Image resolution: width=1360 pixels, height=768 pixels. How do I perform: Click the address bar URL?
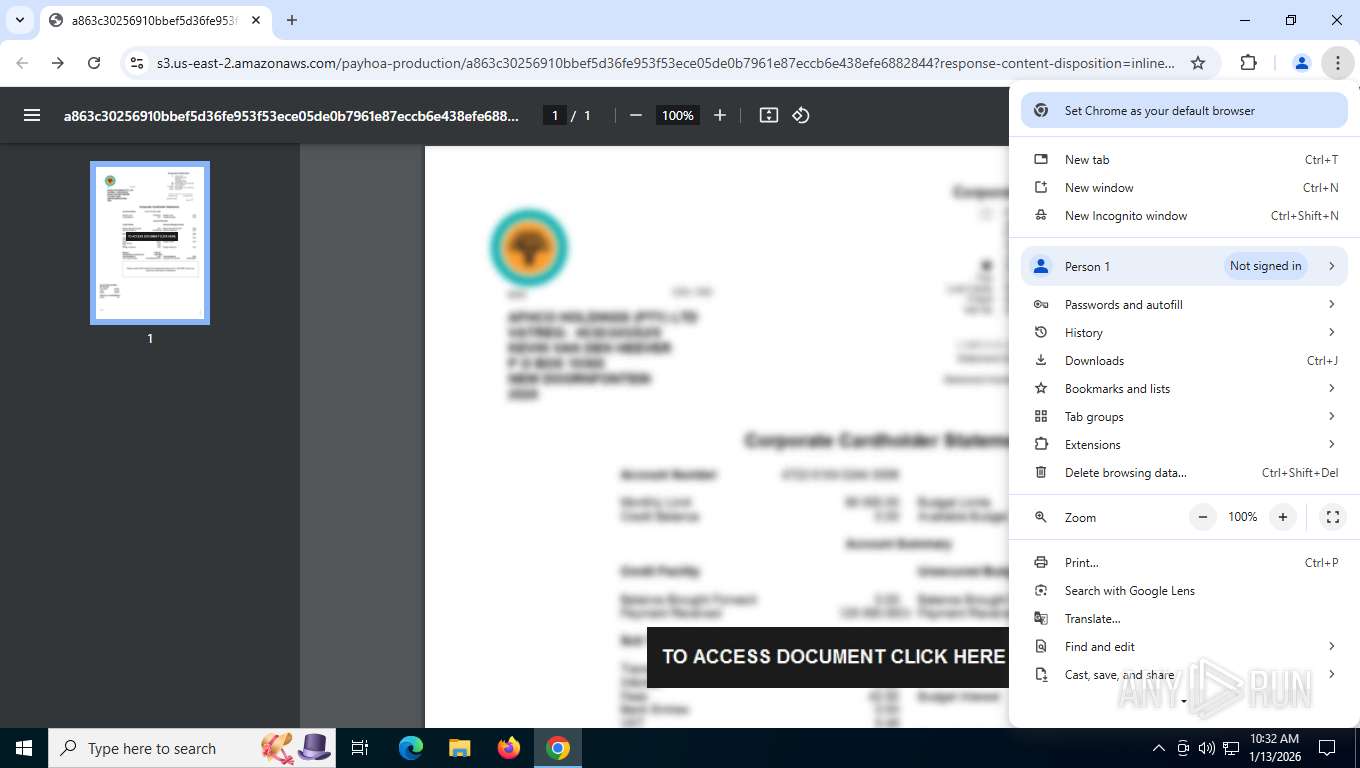666,63
